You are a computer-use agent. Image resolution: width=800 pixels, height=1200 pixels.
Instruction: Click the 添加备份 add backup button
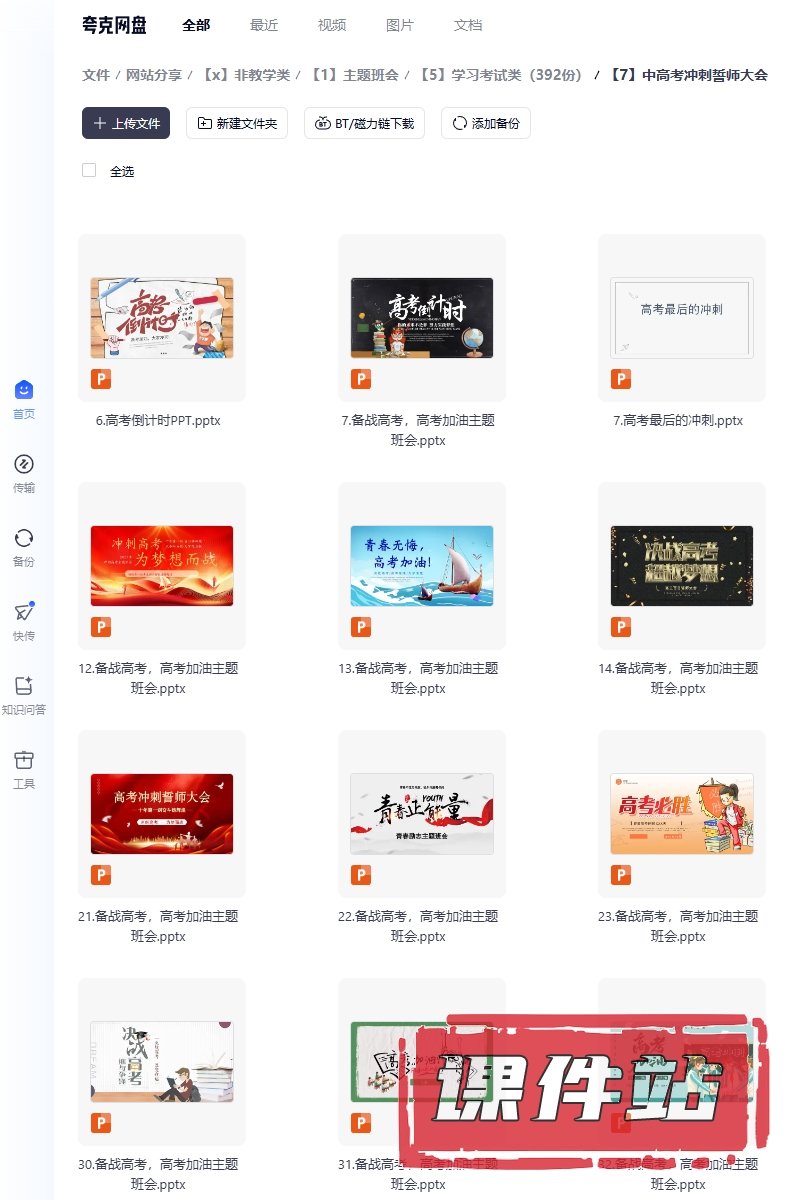pos(486,123)
